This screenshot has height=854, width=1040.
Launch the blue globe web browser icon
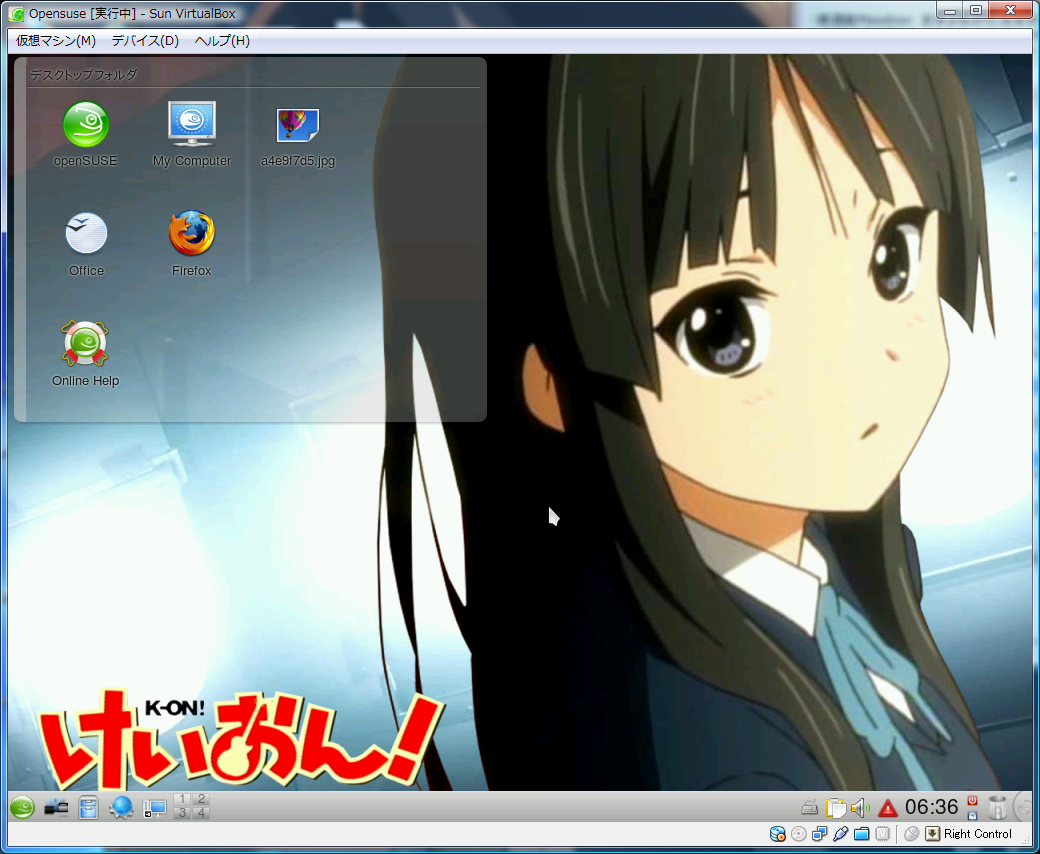click(x=122, y=807)
